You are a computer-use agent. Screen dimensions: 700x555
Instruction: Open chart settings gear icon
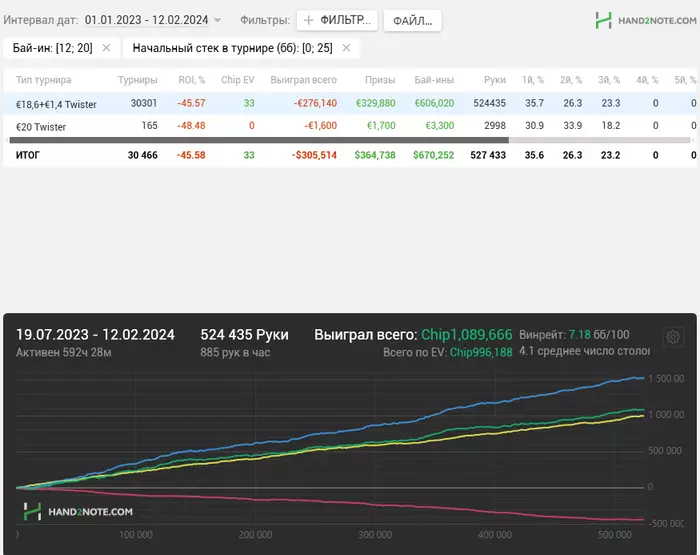(x=673, y=337)
